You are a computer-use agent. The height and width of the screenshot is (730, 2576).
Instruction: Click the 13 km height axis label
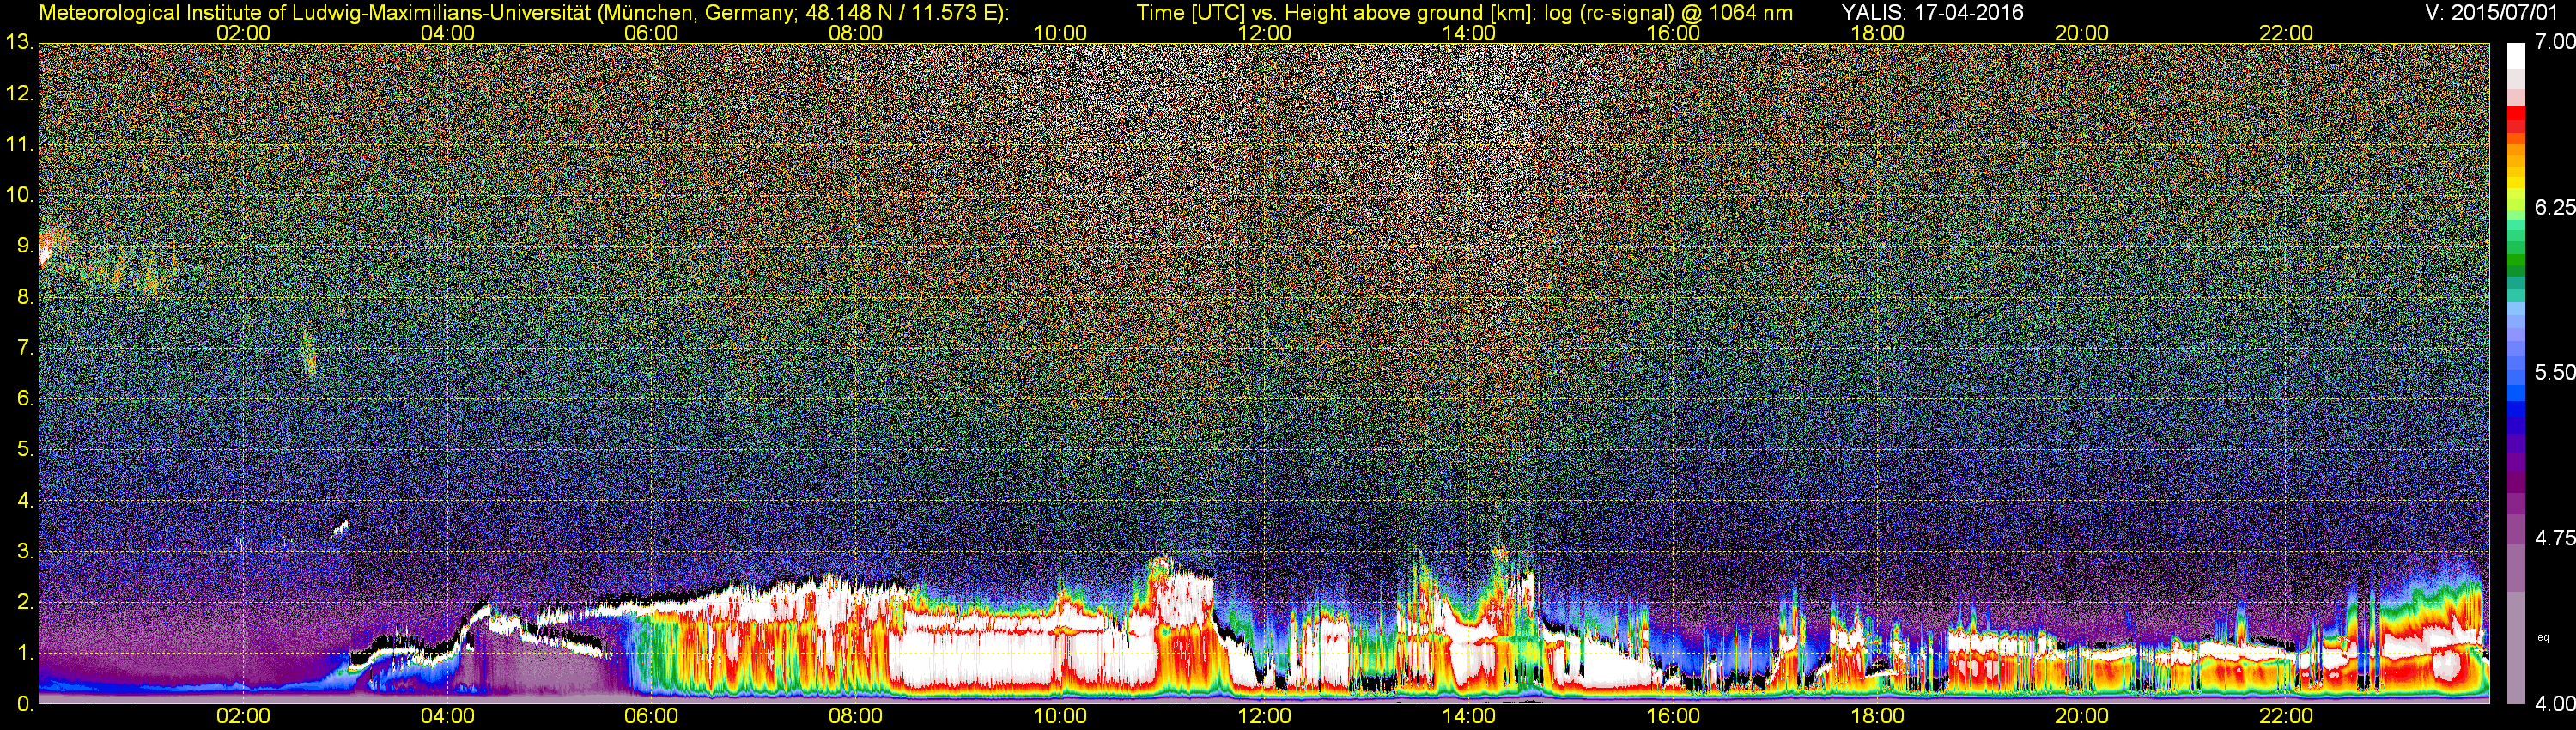click(19, 42)
